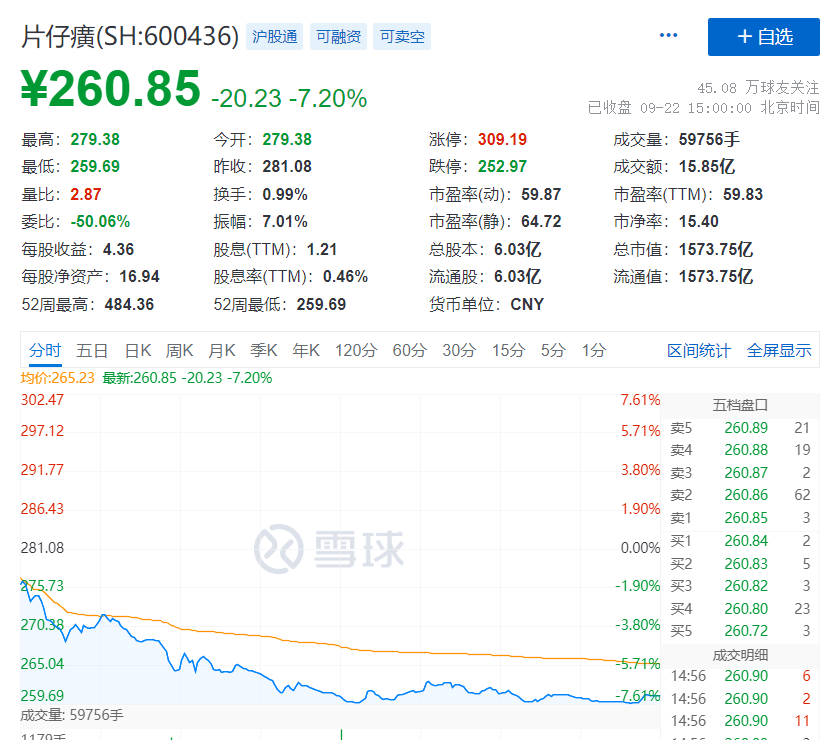Switch to the 15分 chart tab
Image resolution: width=835 pixels, height=740 pixels.
pyautogui.click(x=508, y=350)
